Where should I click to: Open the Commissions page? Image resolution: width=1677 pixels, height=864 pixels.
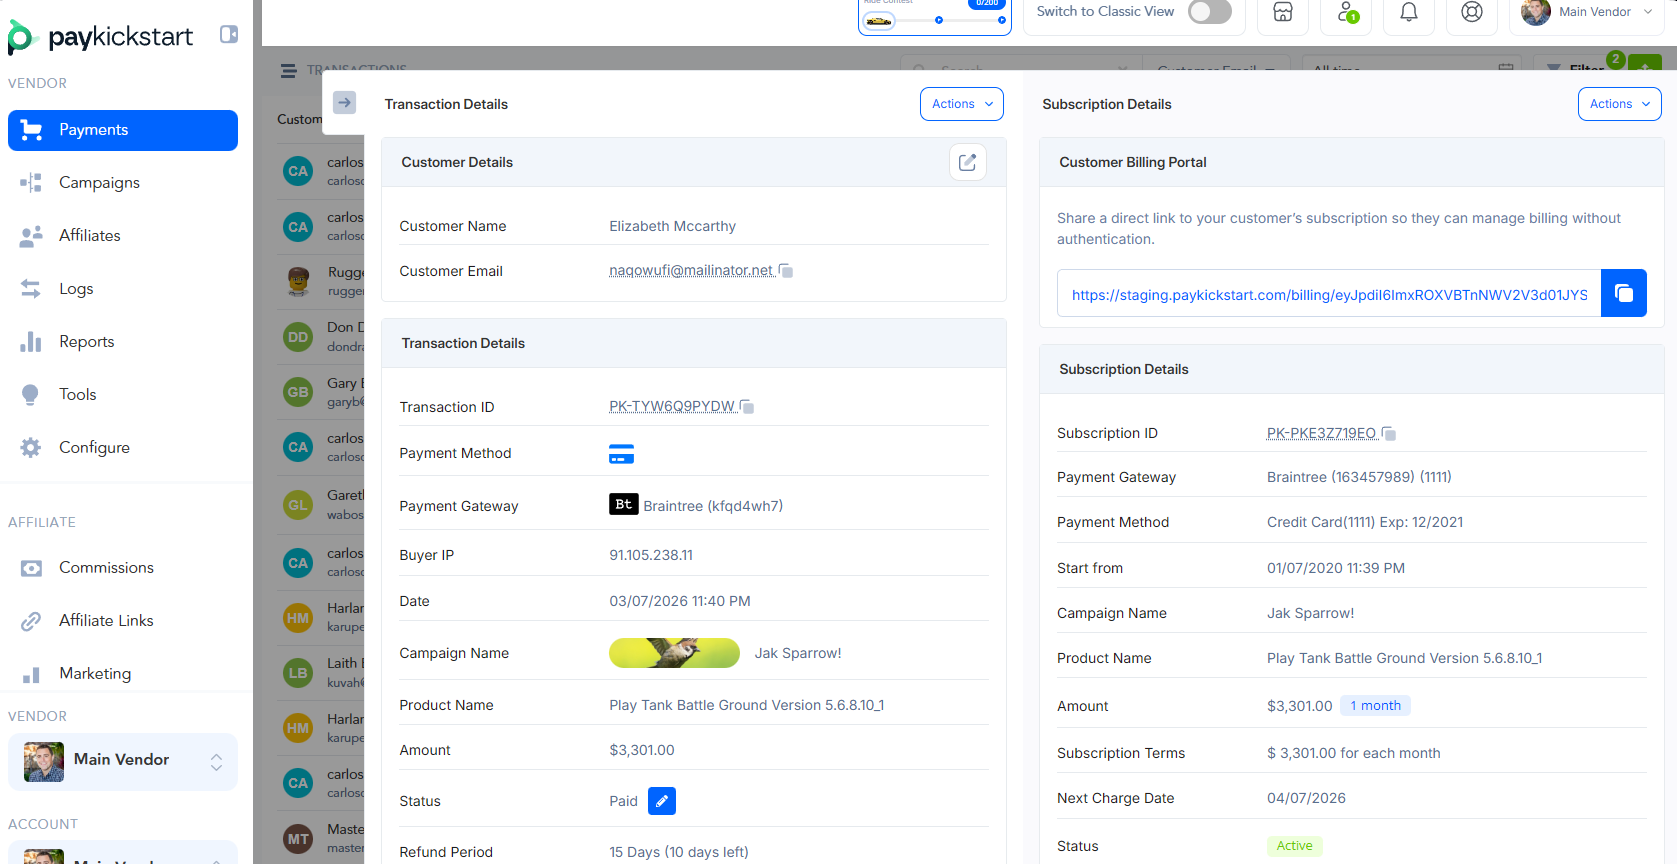[x=123, y=568]
